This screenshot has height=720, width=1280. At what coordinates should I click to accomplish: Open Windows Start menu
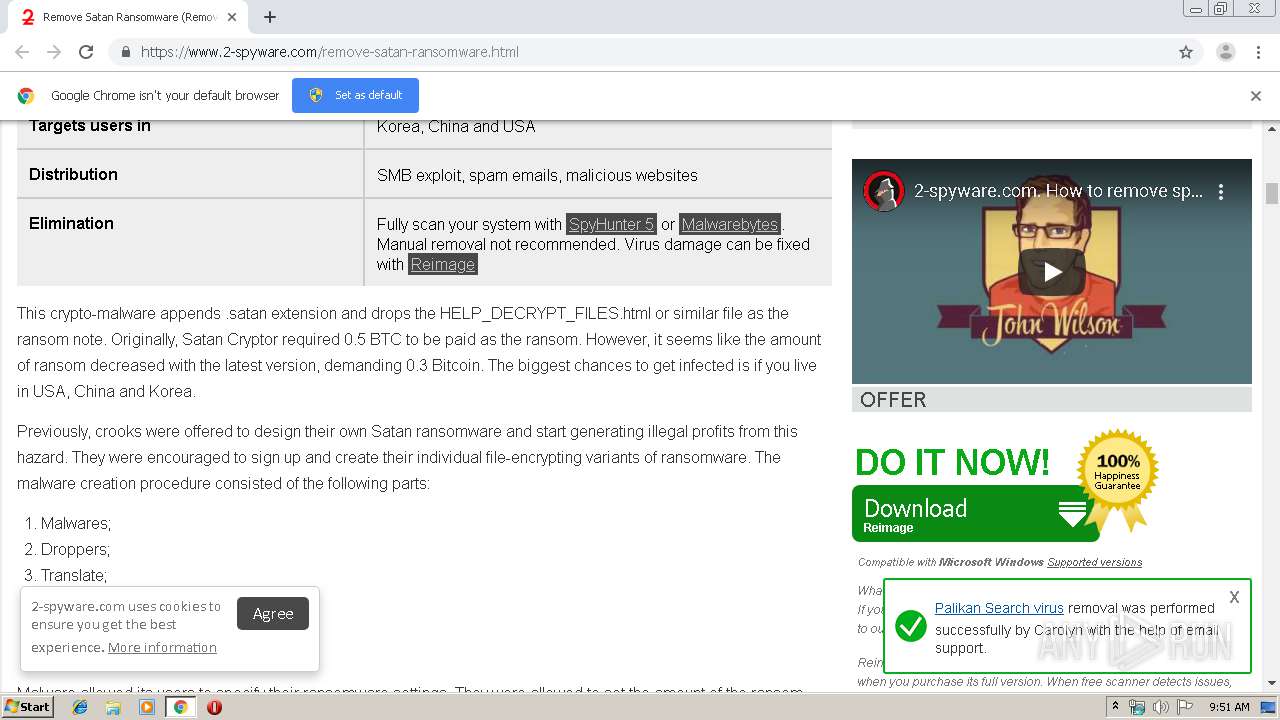(x=27, y=706)
